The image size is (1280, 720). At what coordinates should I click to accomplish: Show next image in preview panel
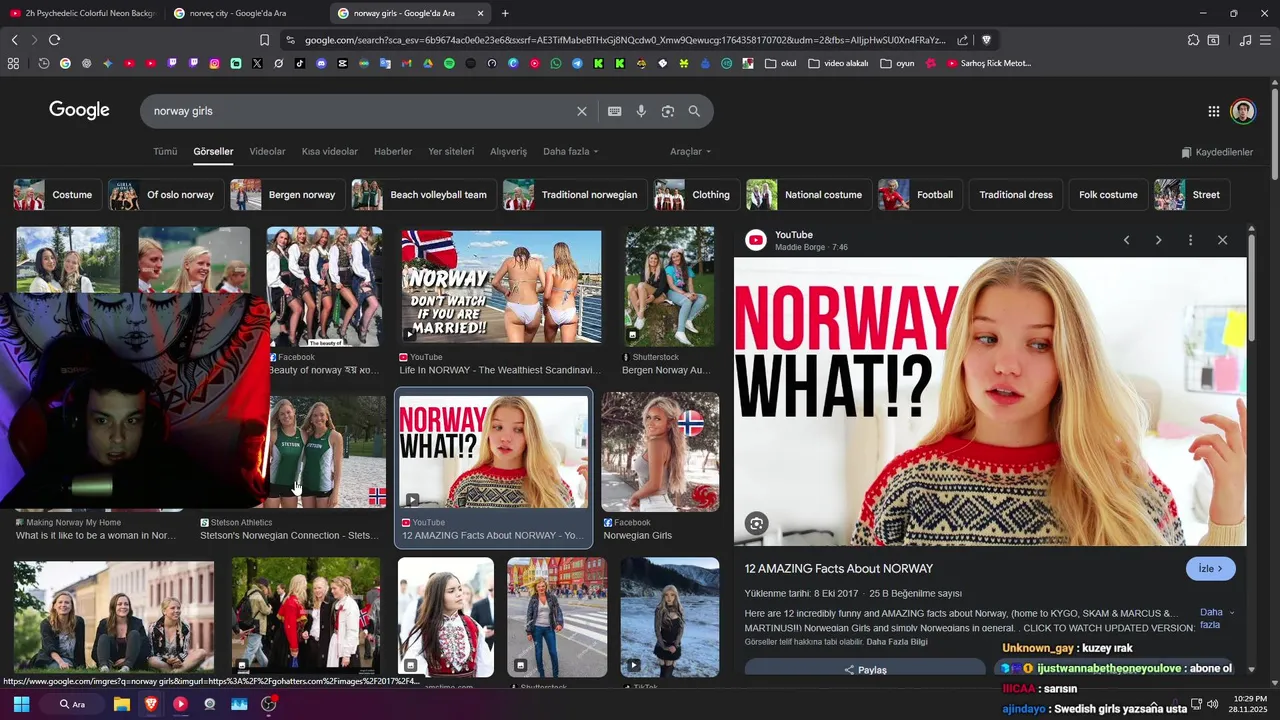(1158, 240)
